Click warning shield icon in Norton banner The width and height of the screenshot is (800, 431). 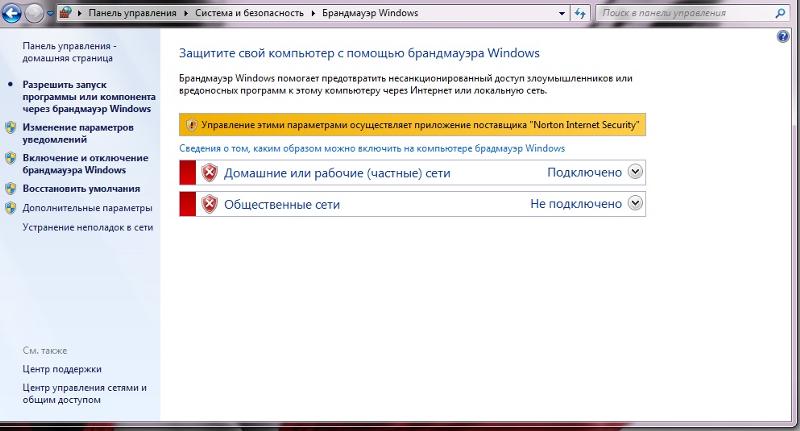(191, 124)
